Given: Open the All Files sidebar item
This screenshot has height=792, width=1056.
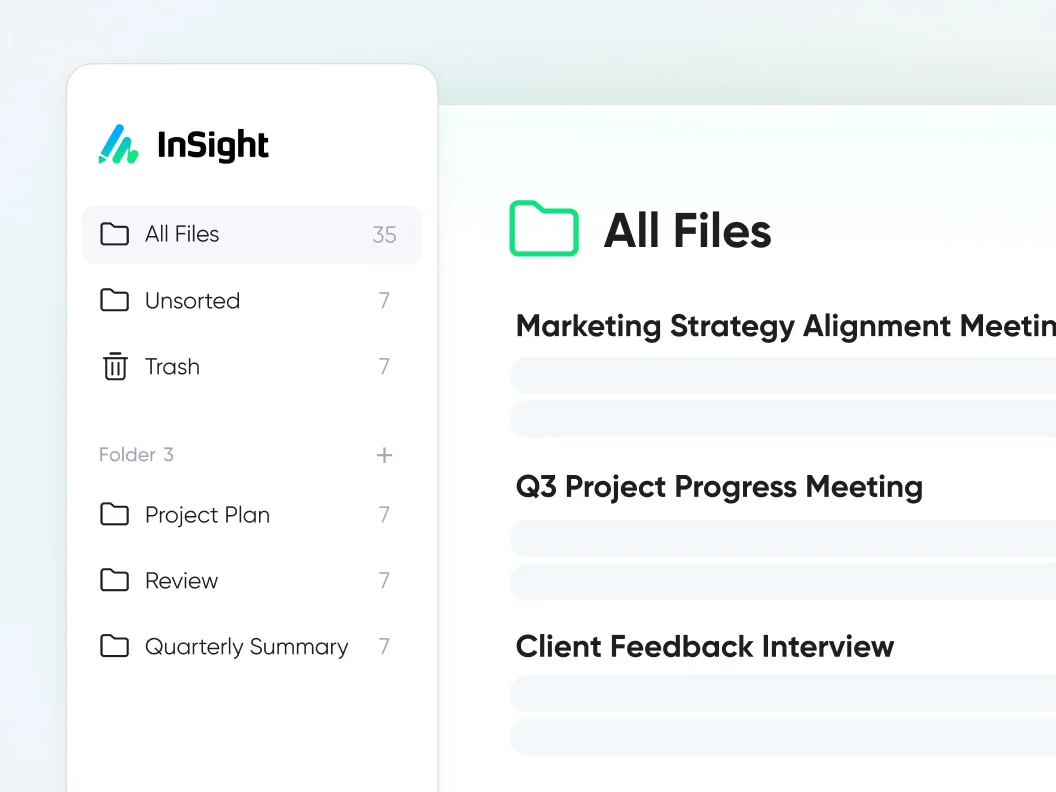Looking at the screenshot, I should click(x=182, y=235).
